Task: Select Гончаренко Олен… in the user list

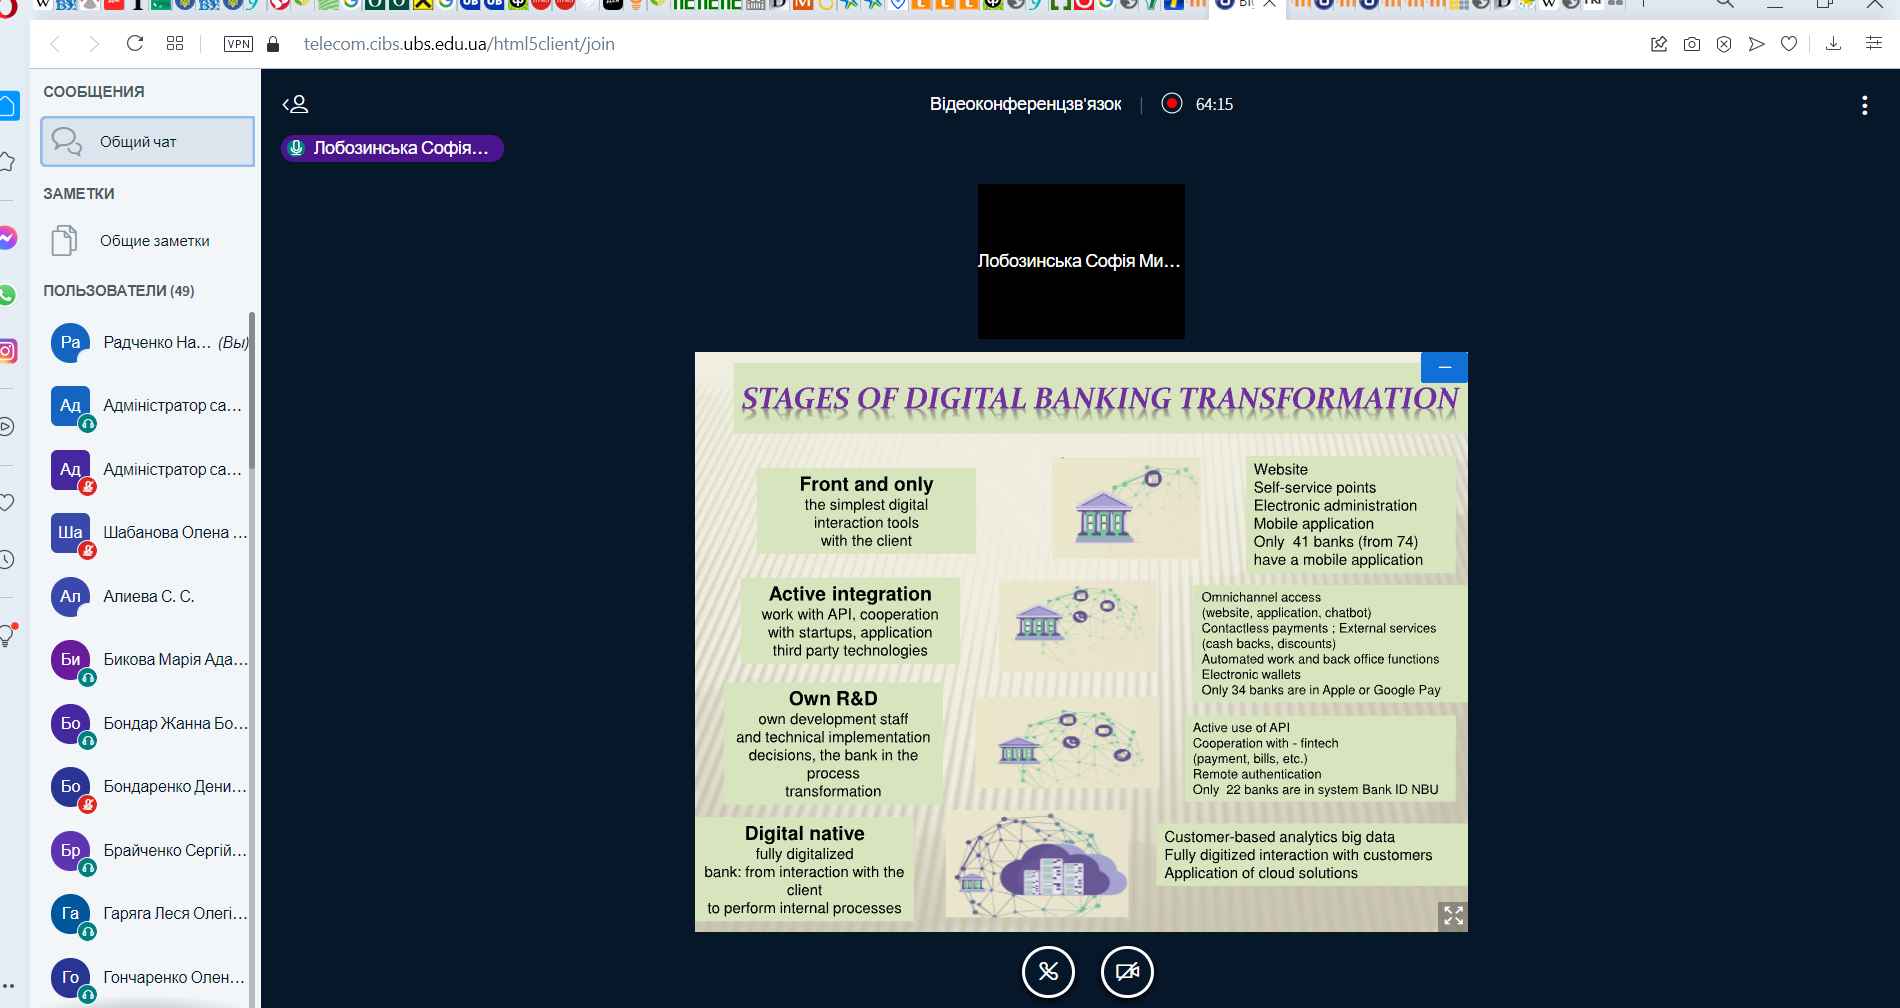Action: 148,978
